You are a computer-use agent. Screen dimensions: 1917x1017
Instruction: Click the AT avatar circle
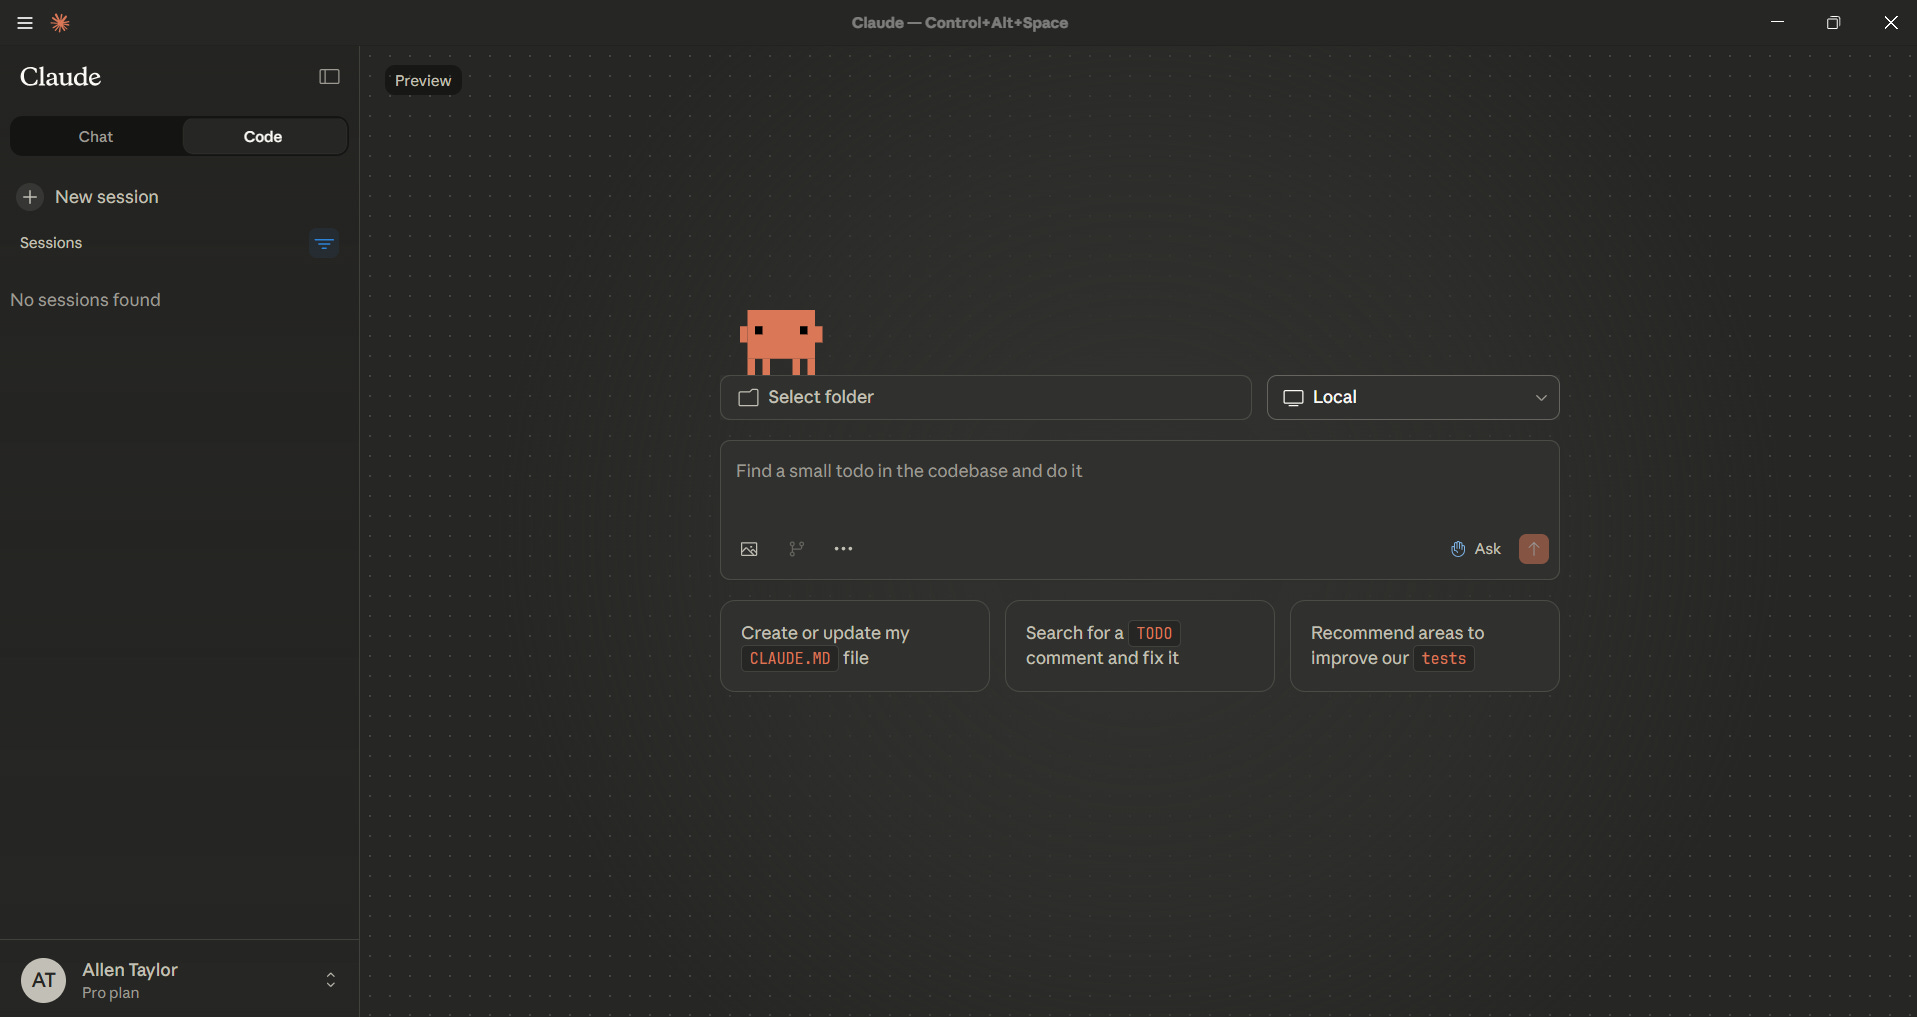click(x=43, y=980)
